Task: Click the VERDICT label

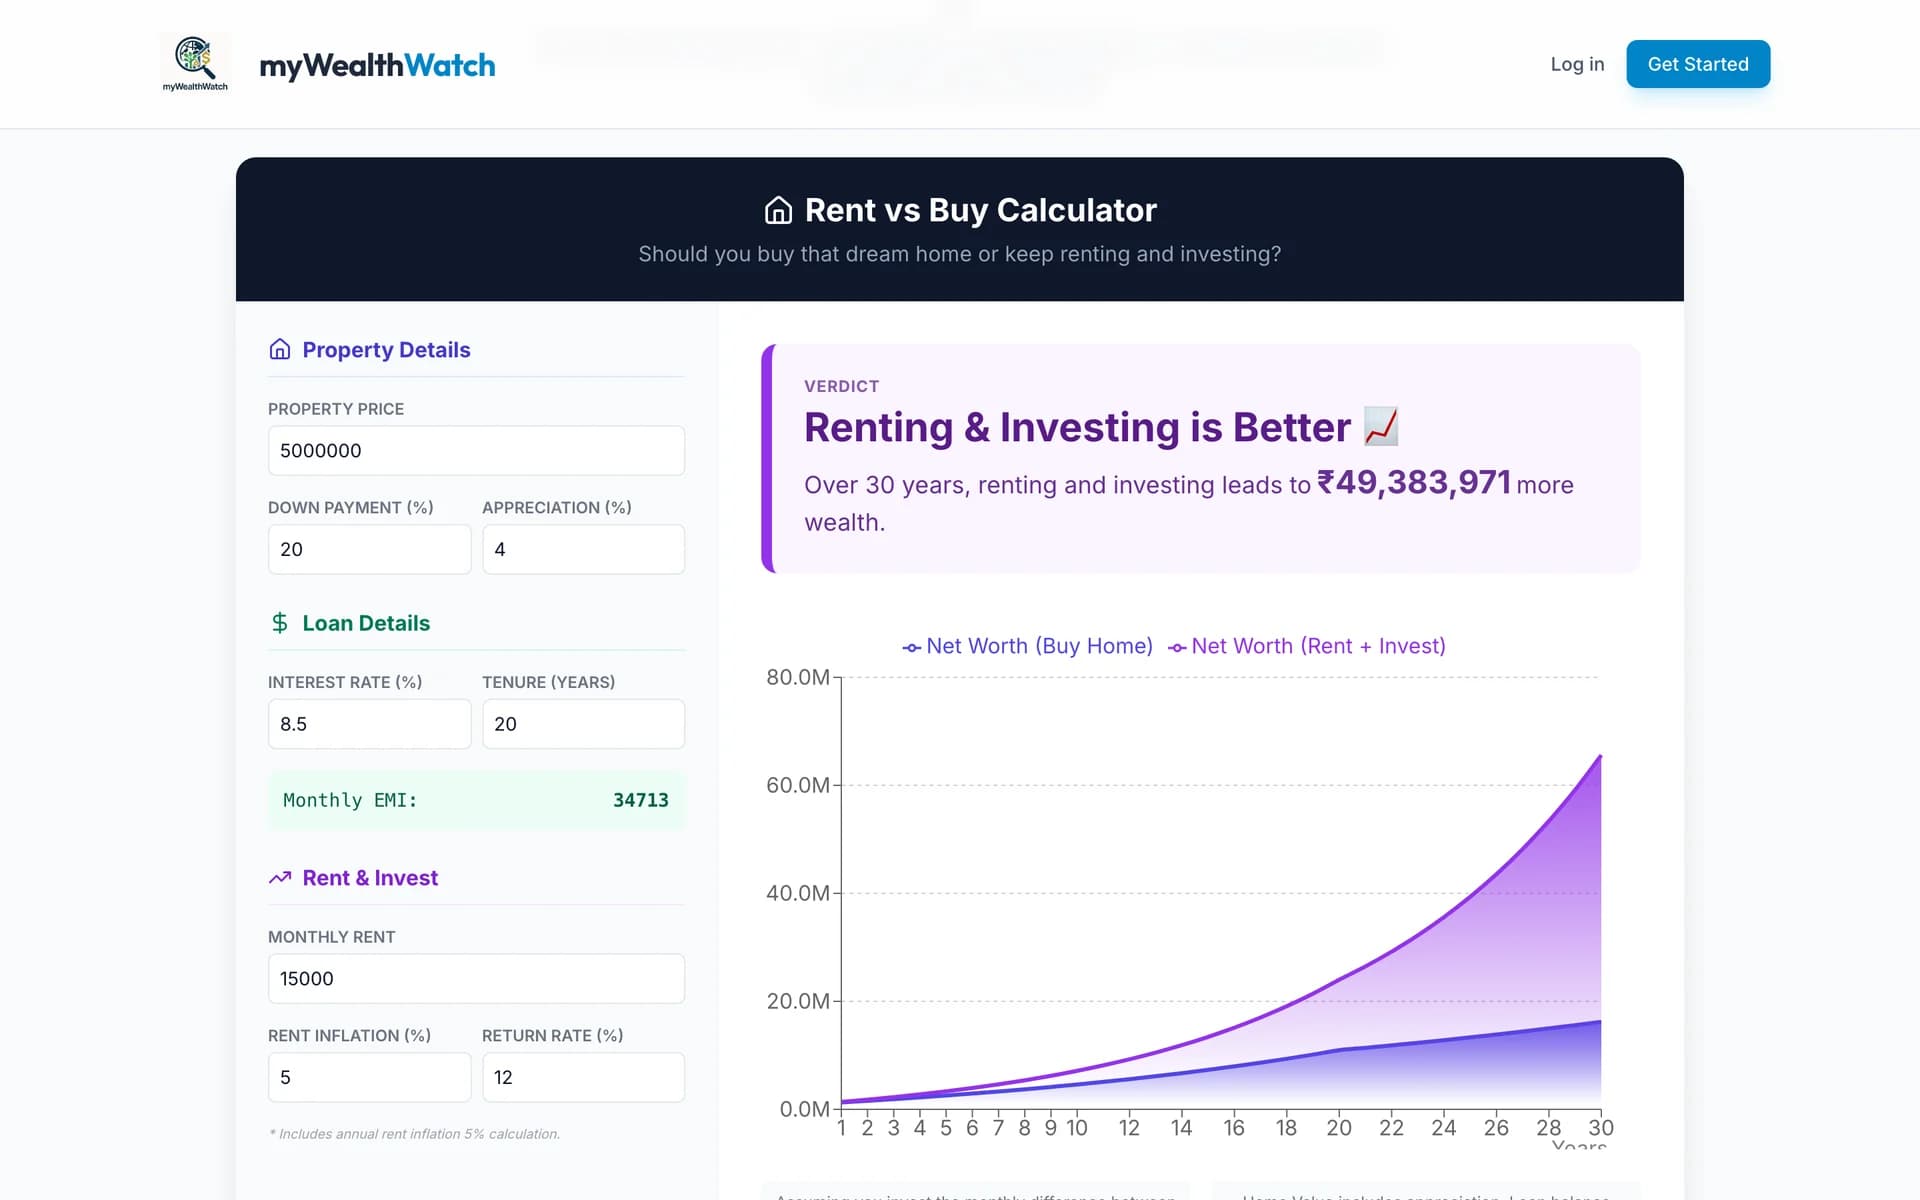Action: click(841, 386)
